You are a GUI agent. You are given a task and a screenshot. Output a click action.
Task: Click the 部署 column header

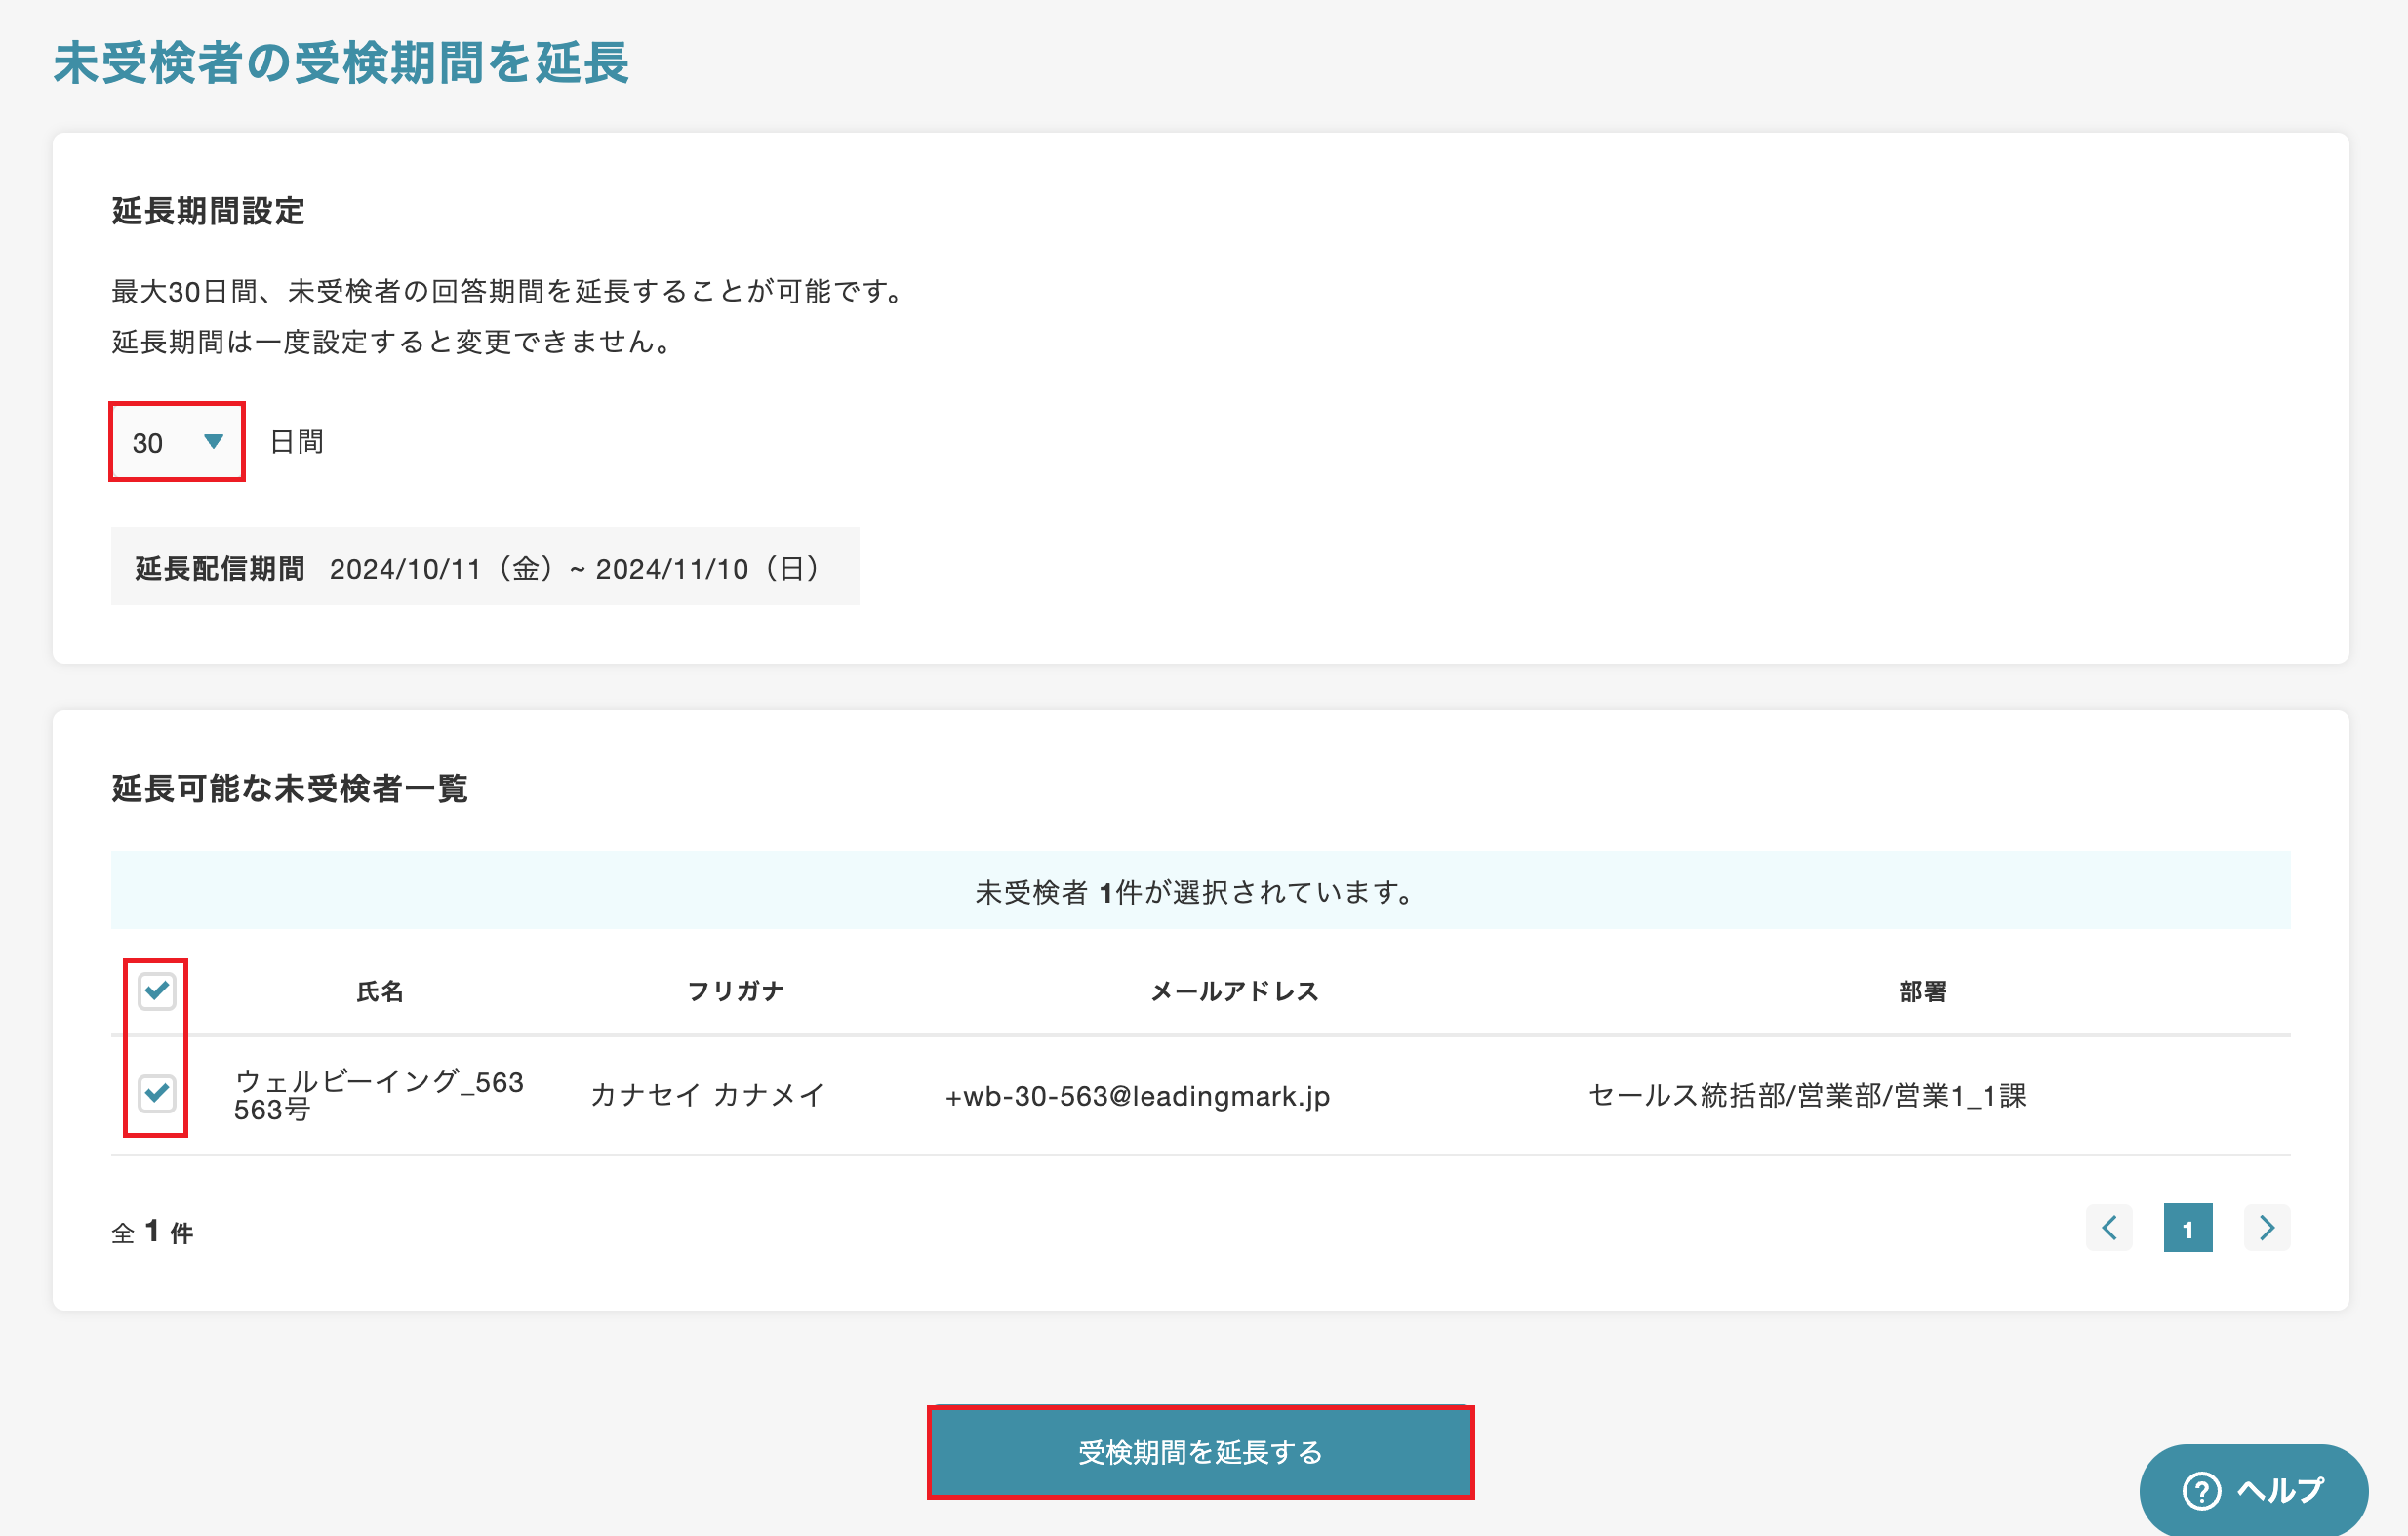coord(1921,991)
